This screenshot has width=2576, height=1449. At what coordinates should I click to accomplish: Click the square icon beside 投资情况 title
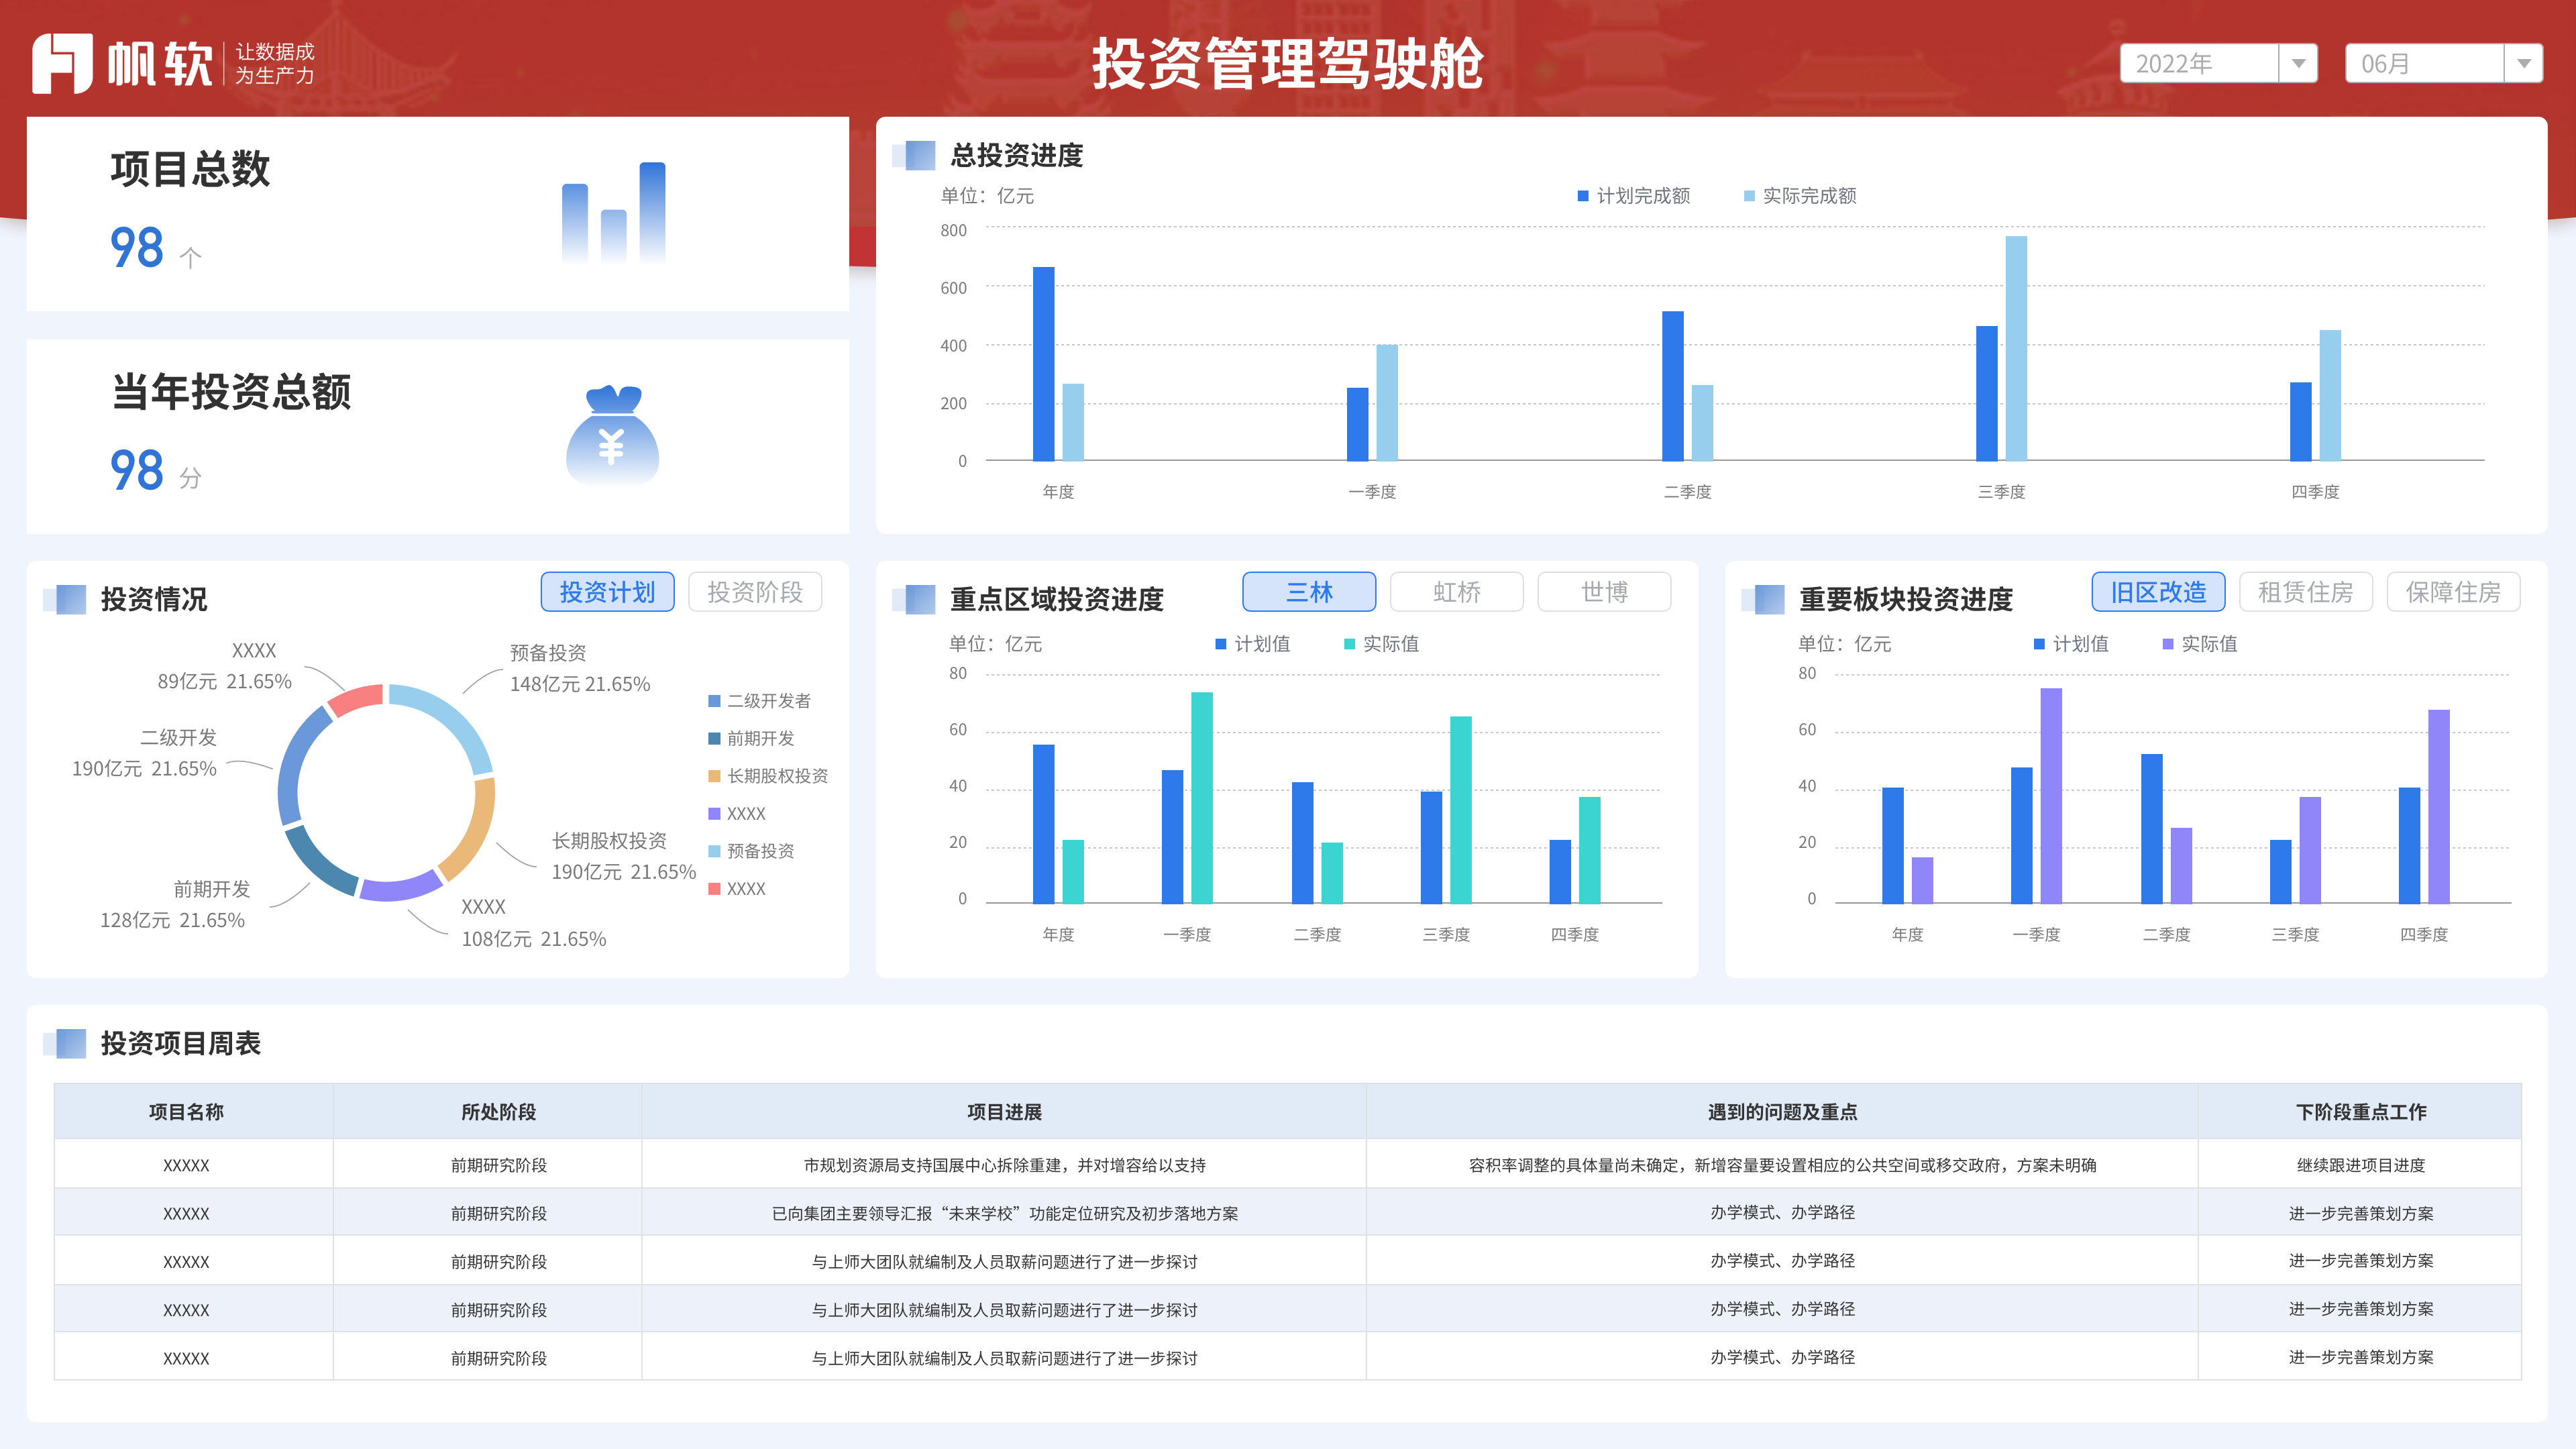[x=65, y=599]
